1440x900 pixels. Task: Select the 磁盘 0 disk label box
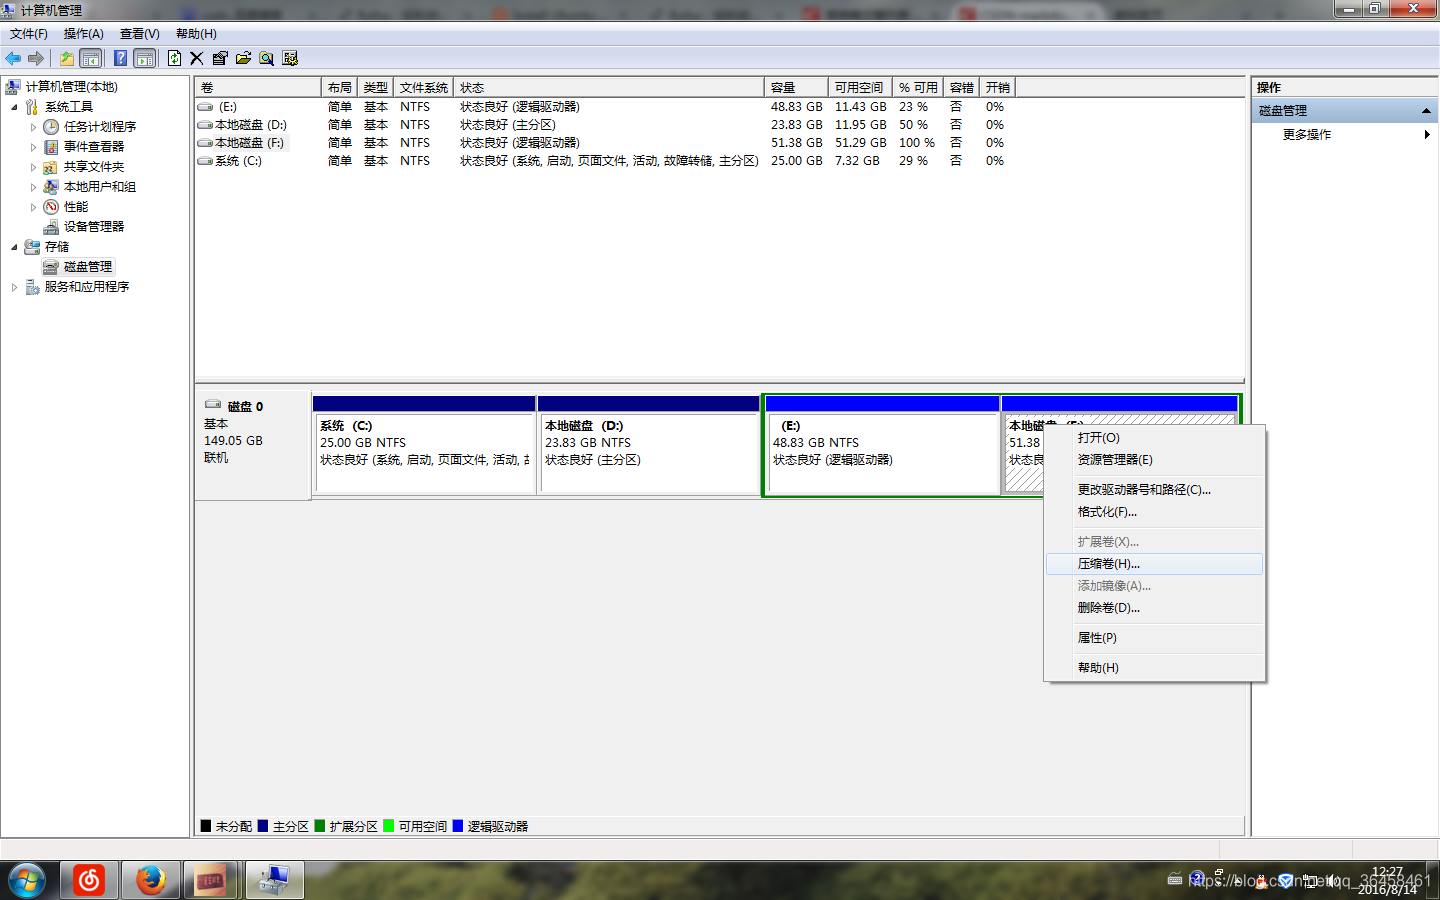click(x=253, y=445)
